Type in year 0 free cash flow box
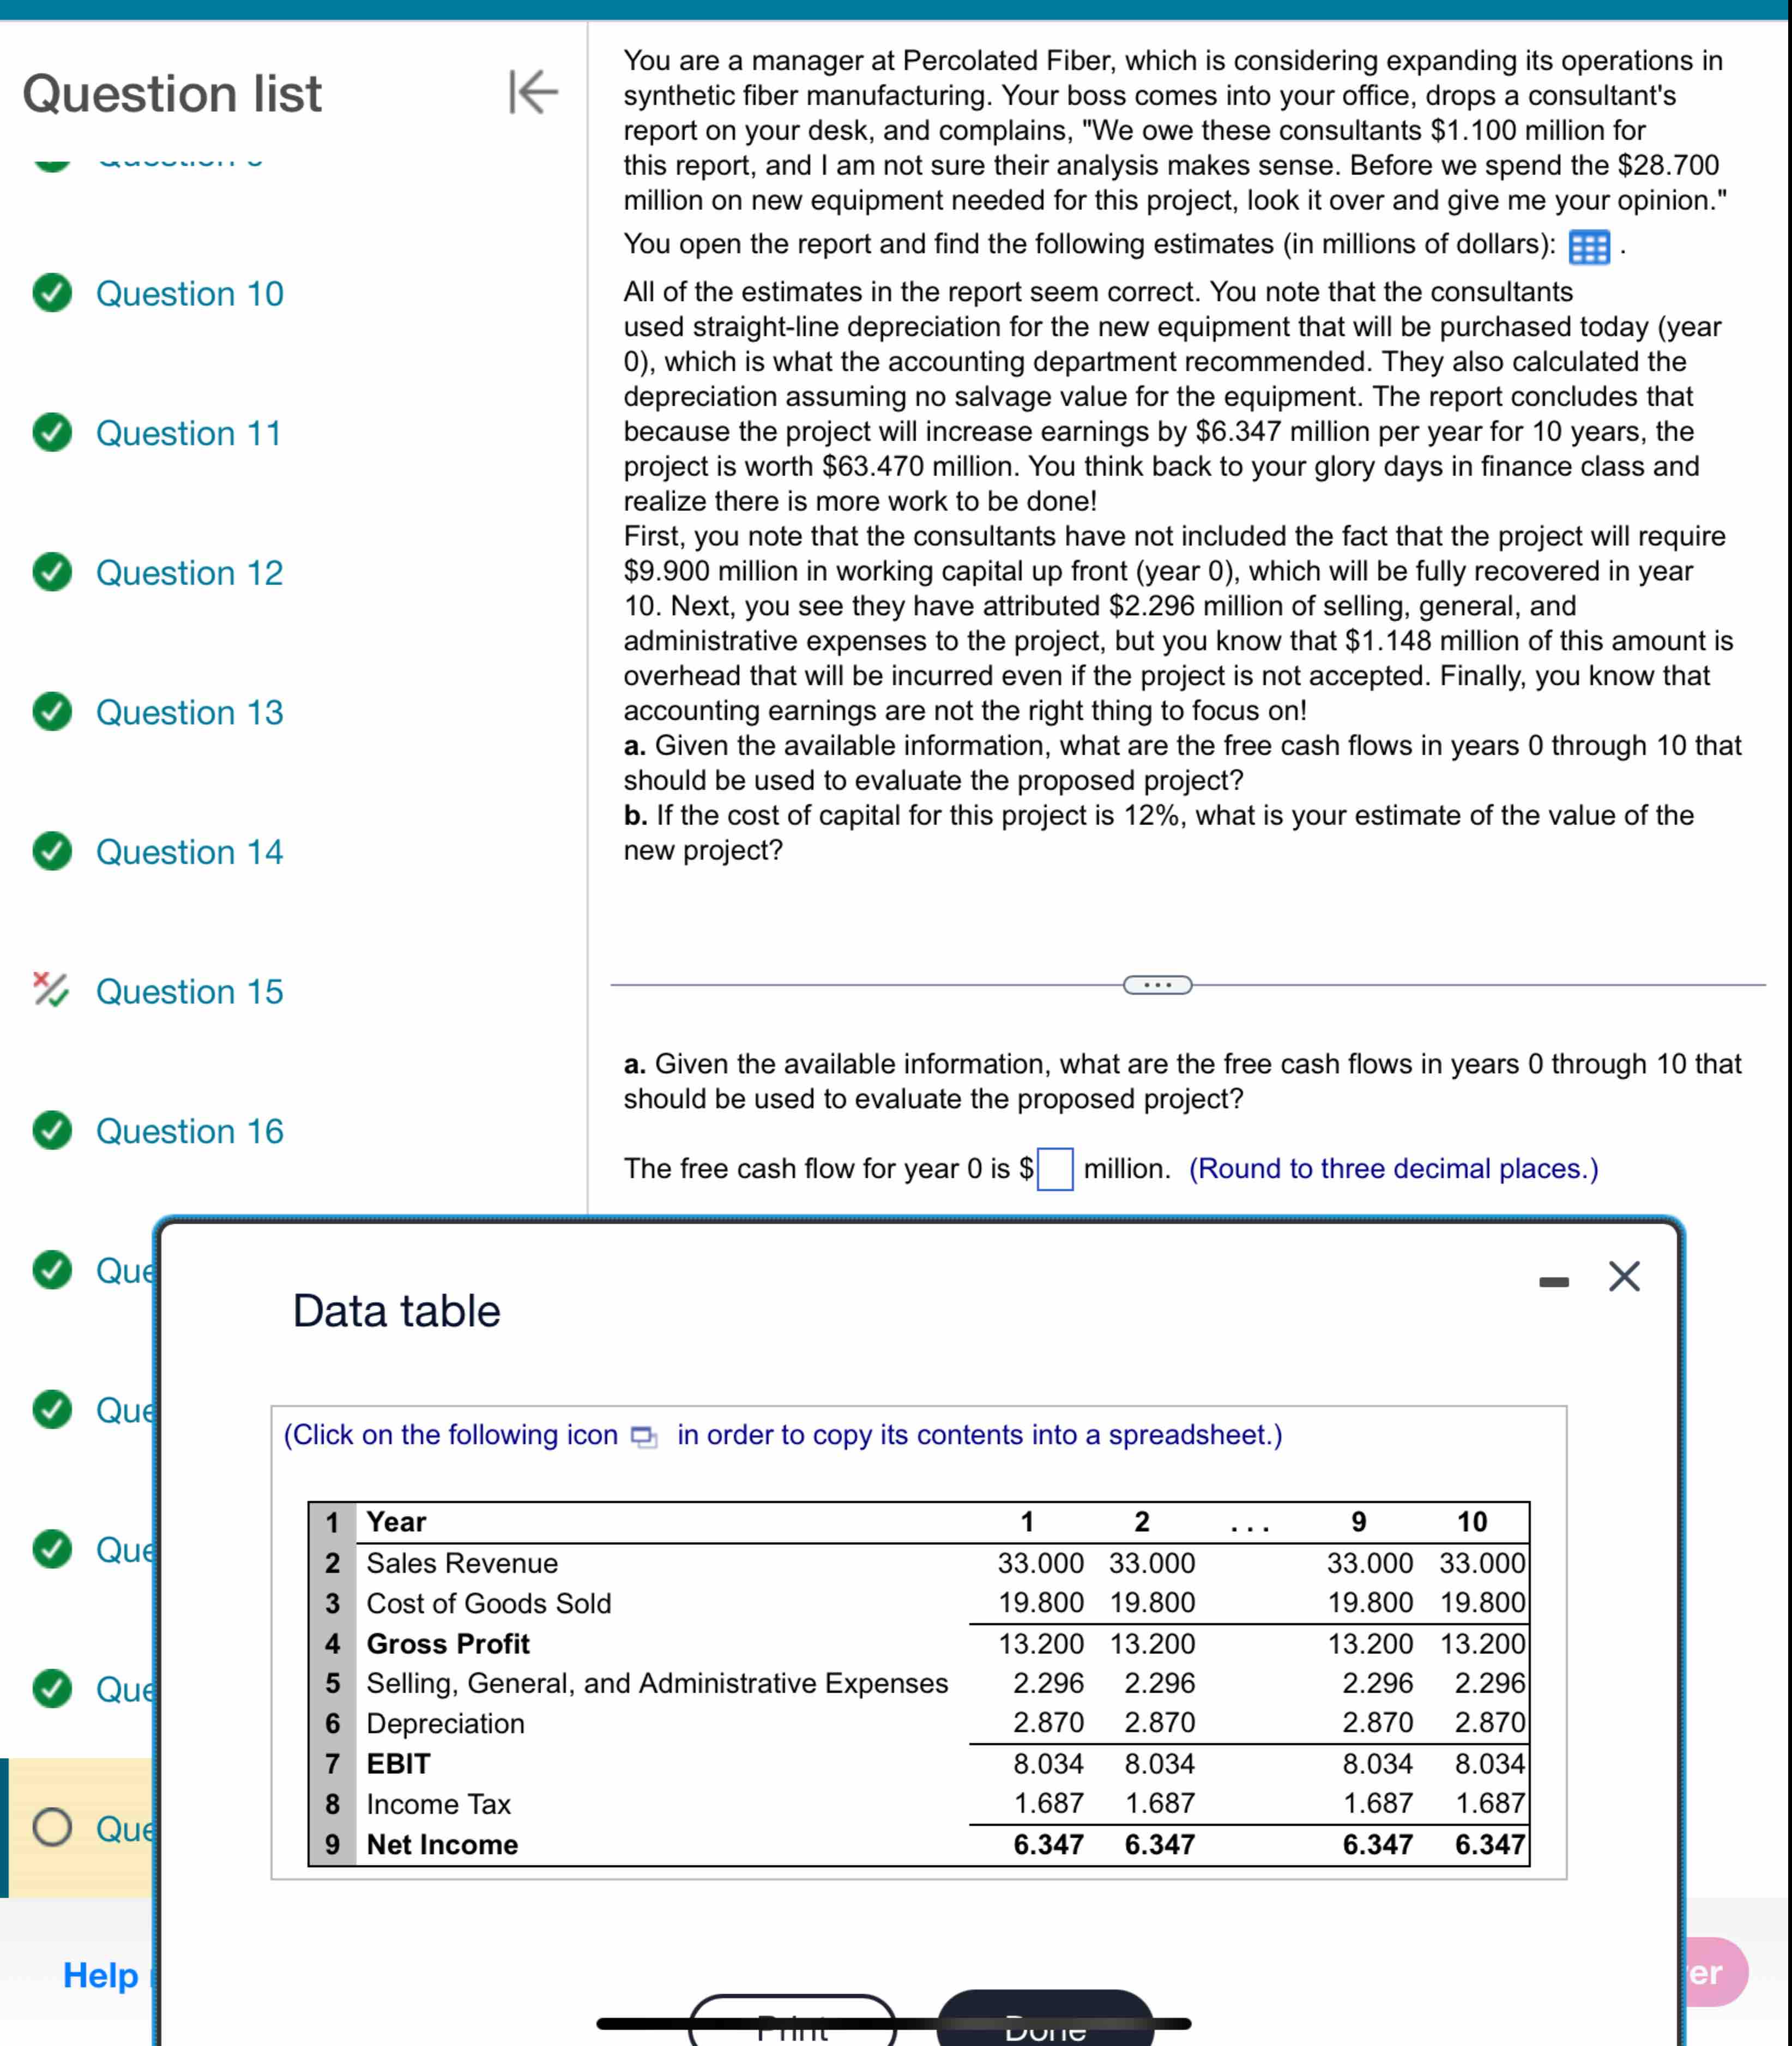 (x=1055, y=1169)
